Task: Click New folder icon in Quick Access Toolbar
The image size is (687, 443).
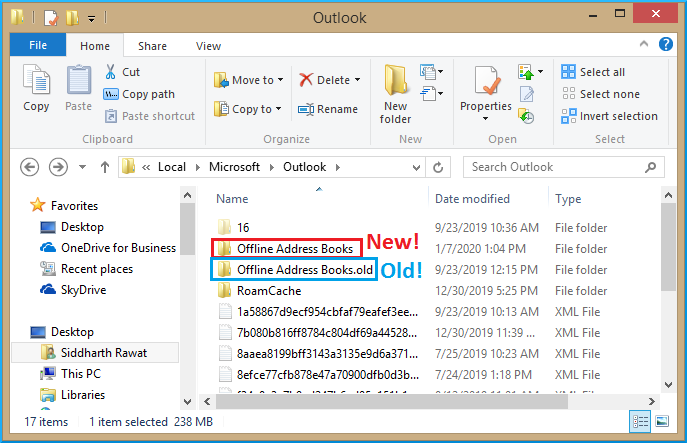Action: coord(72,18)
